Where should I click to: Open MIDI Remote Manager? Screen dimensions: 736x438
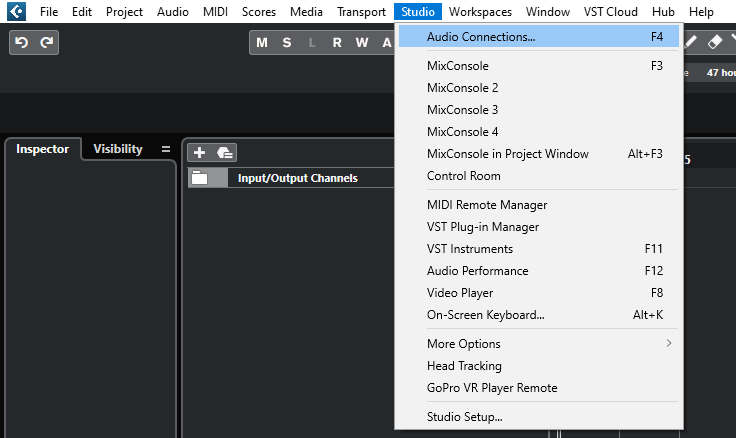coord(539,205)
